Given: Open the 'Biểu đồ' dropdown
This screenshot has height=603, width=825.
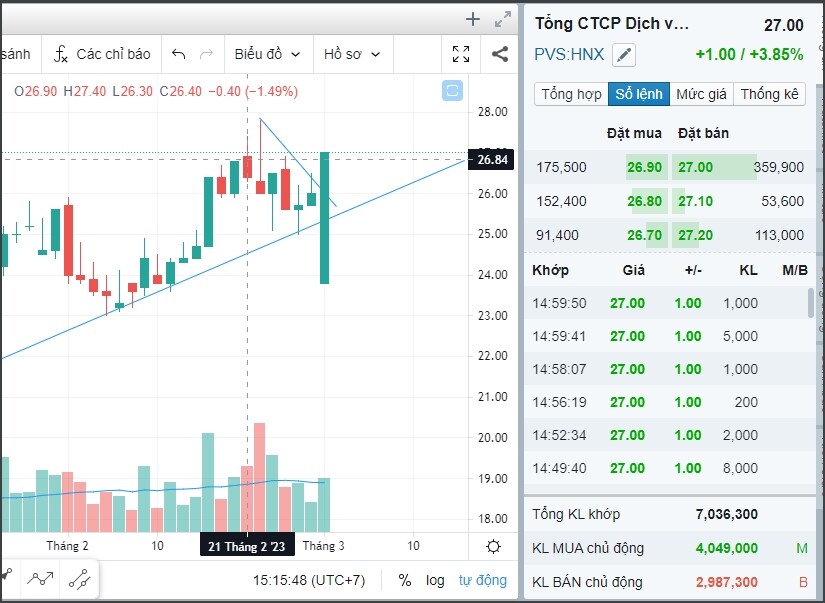Looking at the screenshot, I should tap(267, 54).
